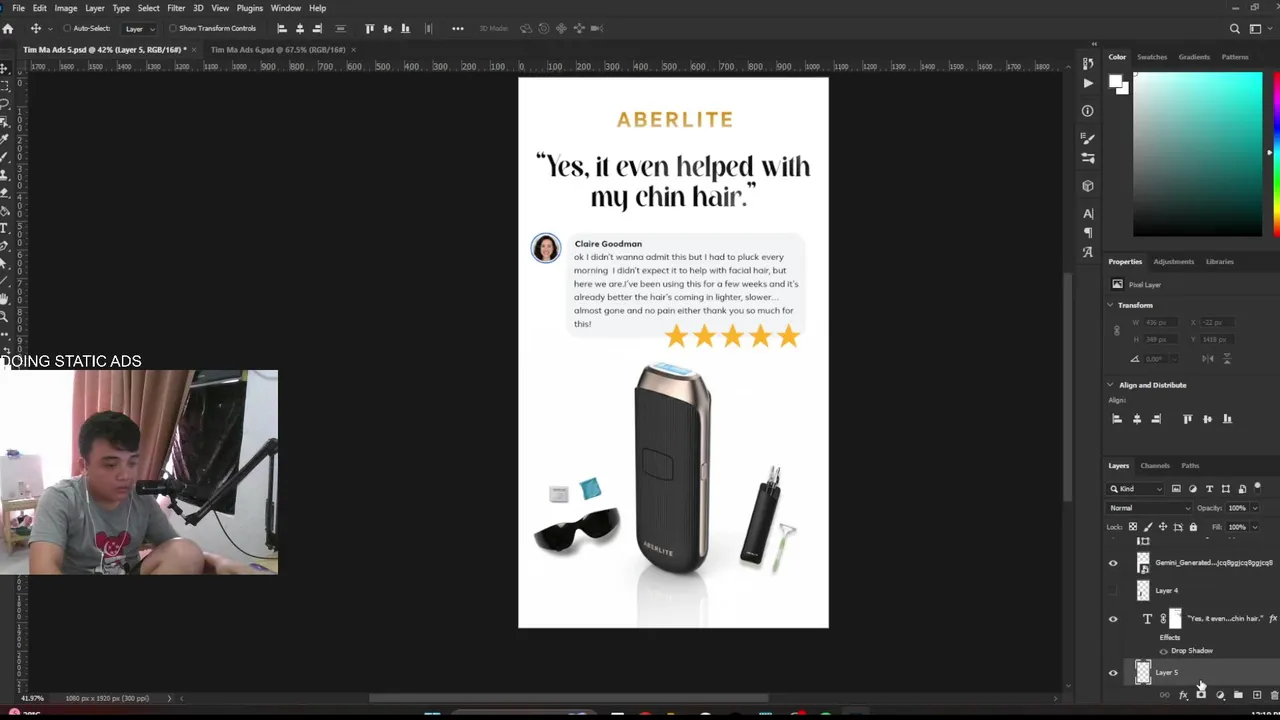Switch to the Swatches tab
Viewport: 1280px width, 720px height.
[1152, 57]
